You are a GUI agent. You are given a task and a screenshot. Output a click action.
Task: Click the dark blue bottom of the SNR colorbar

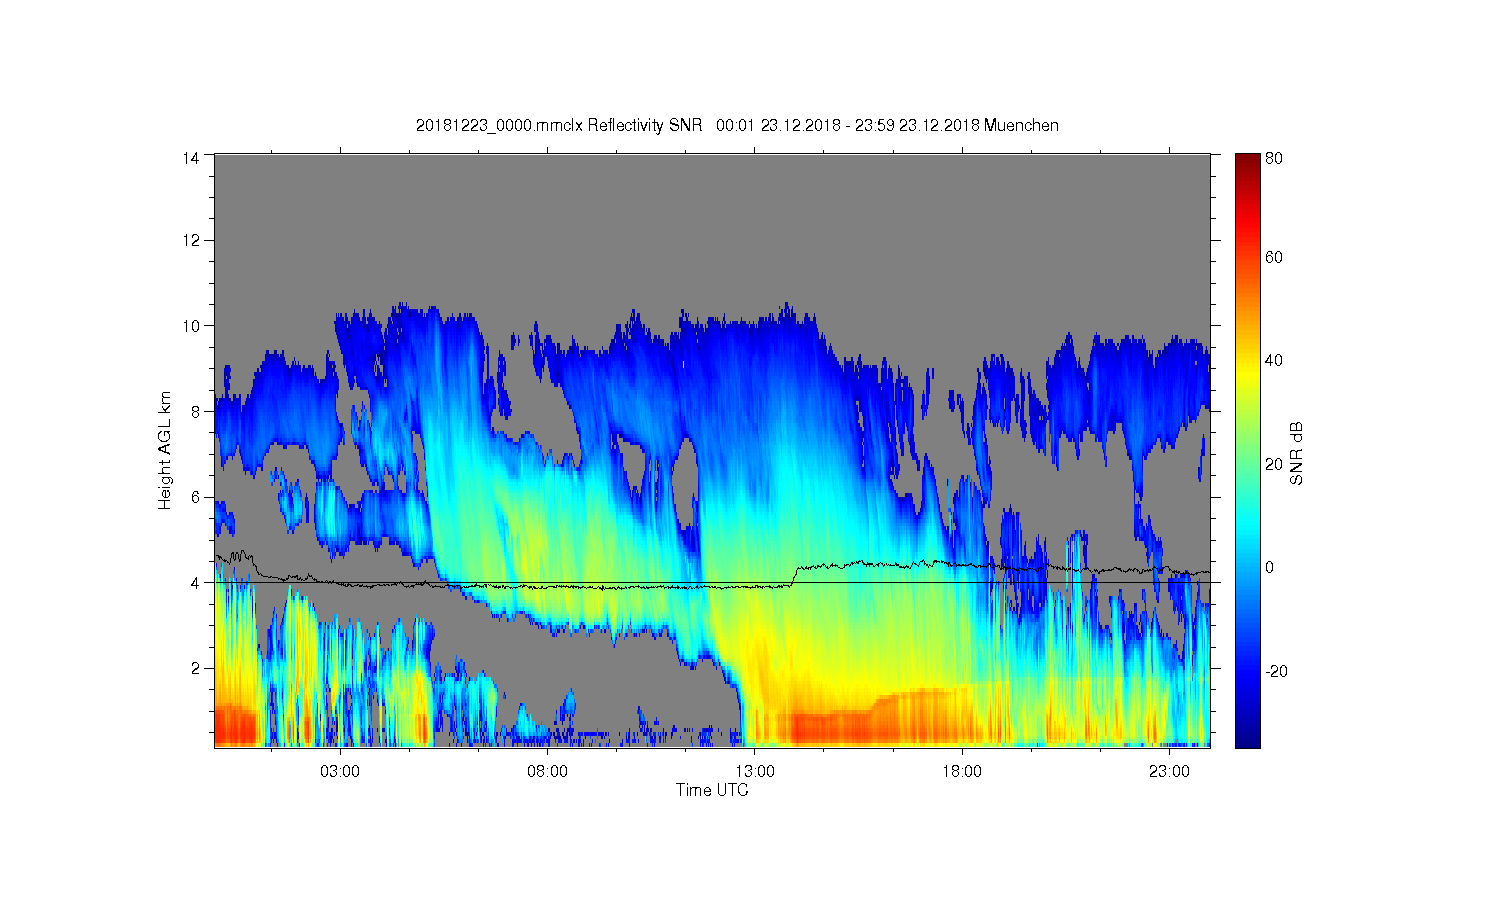[x=1247, y=740]
